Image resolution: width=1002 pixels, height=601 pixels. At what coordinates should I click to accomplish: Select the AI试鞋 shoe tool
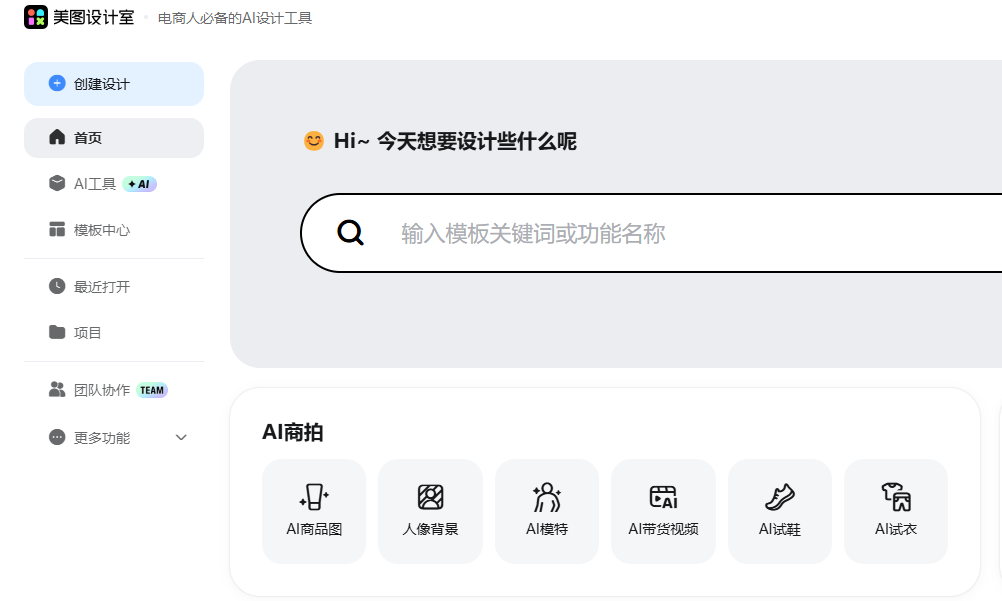pos(780,511)
